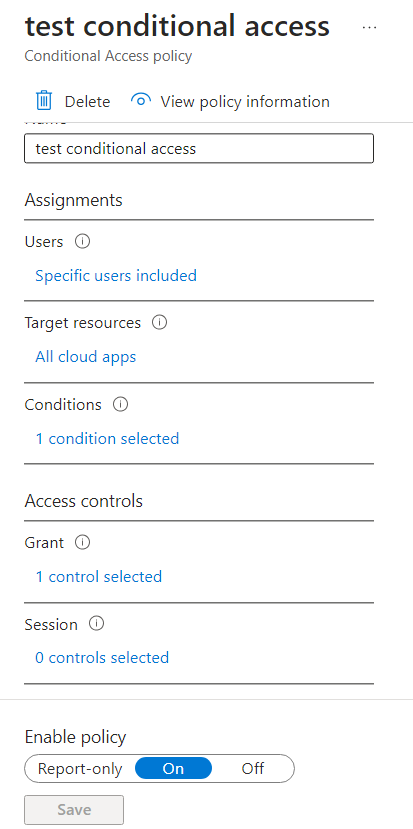Set Enable policy to Report-only
The image size is (413, 829).
(80, 768)
